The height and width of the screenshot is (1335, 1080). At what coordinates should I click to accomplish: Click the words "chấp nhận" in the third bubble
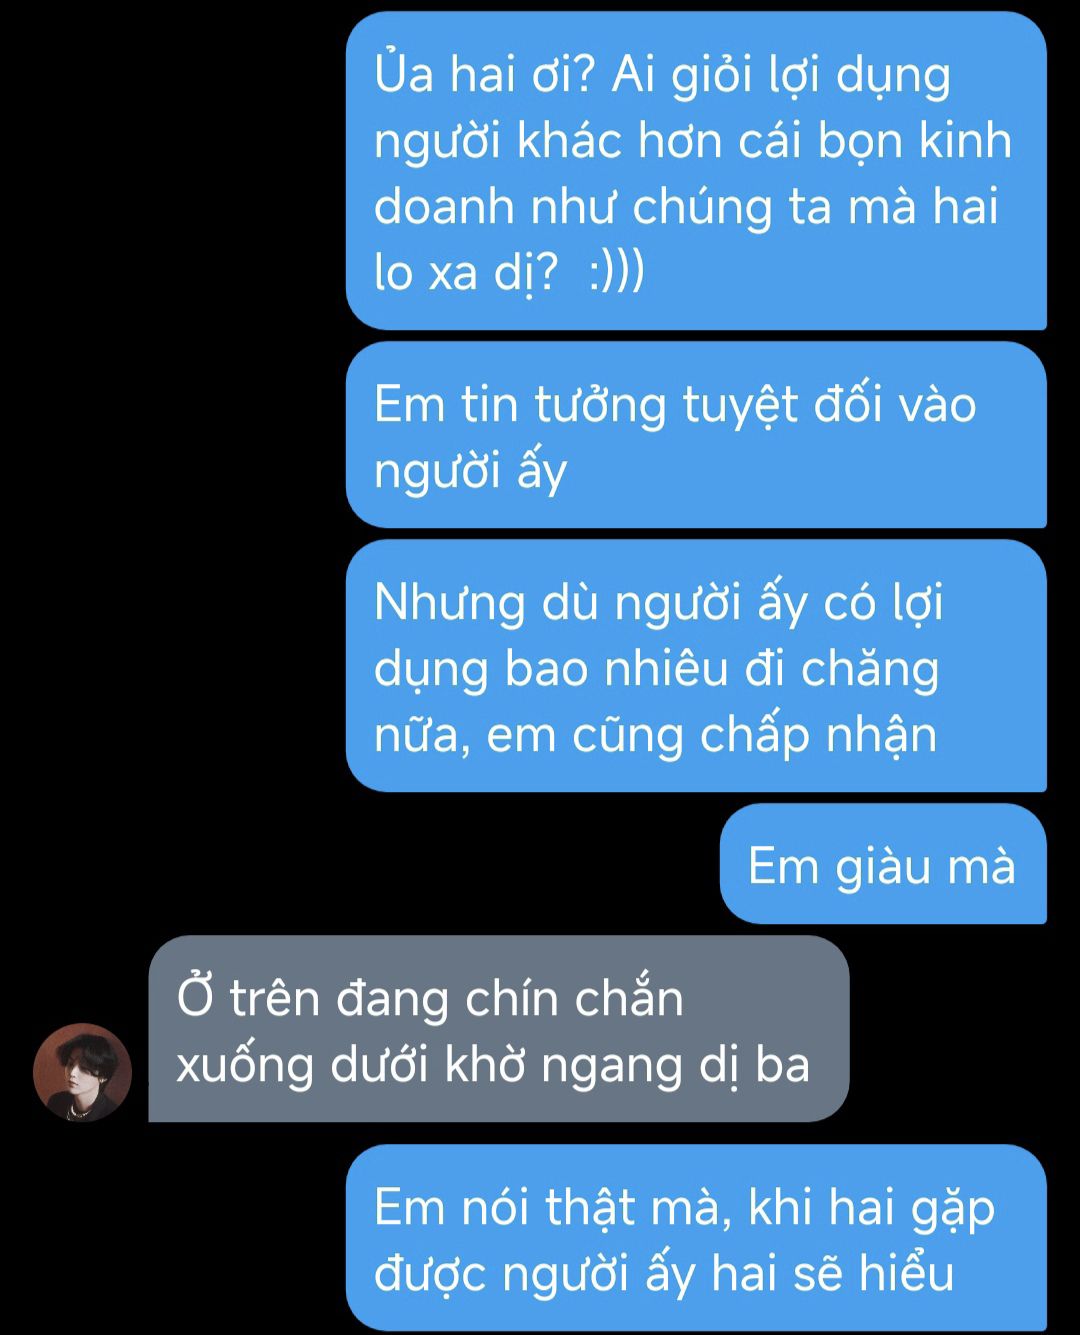818,735
